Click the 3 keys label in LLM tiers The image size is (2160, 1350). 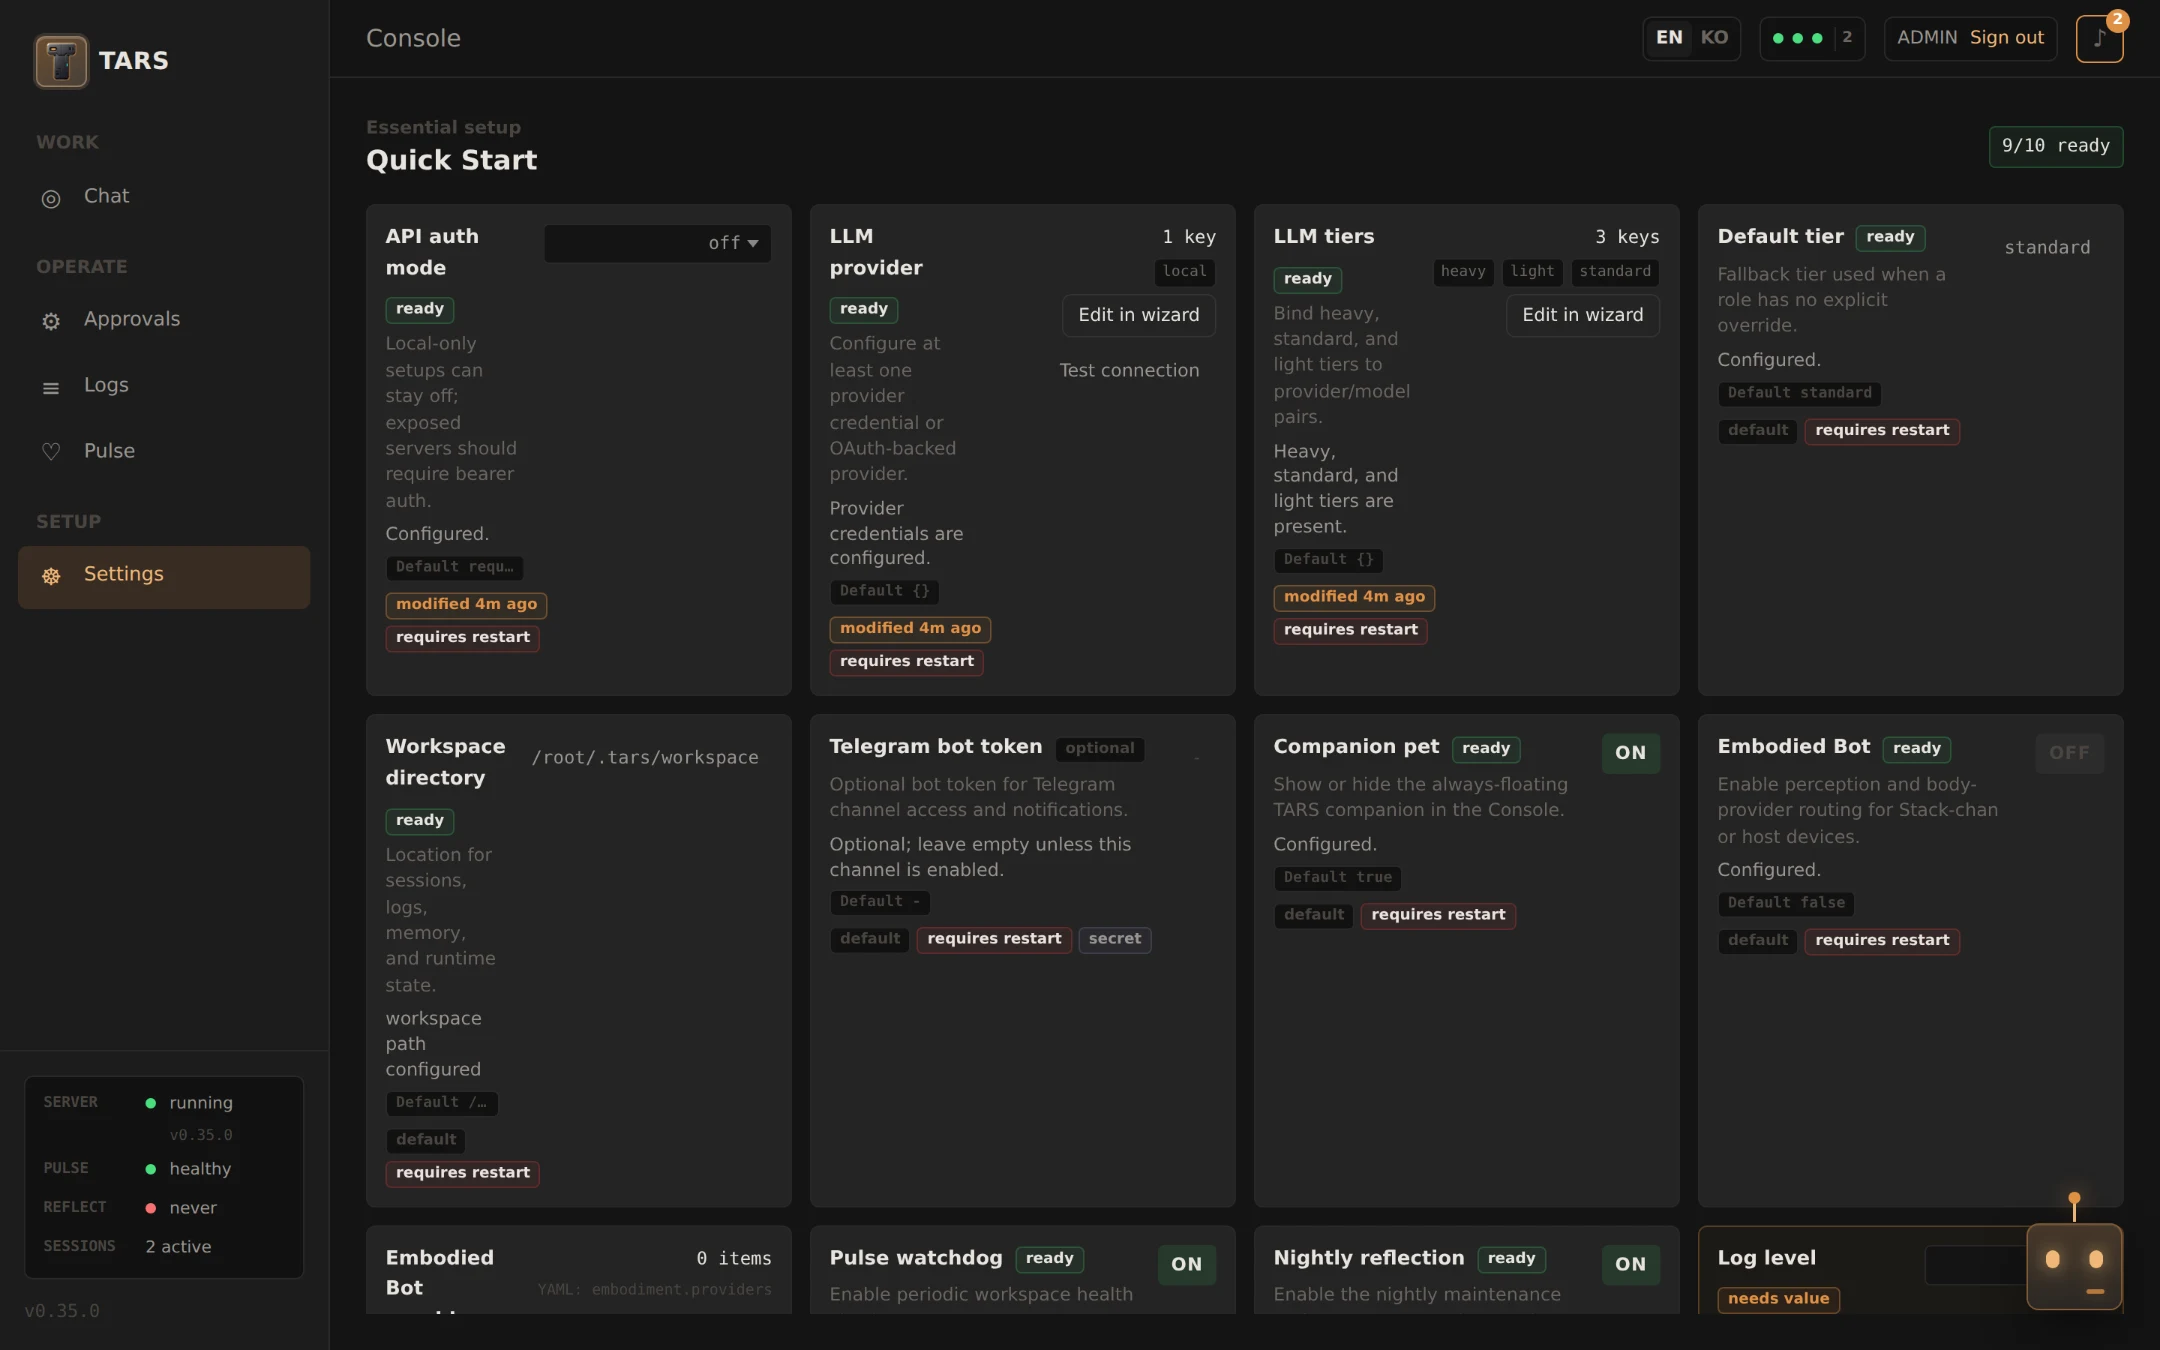pyautogui.click(x=1627, y=237)
